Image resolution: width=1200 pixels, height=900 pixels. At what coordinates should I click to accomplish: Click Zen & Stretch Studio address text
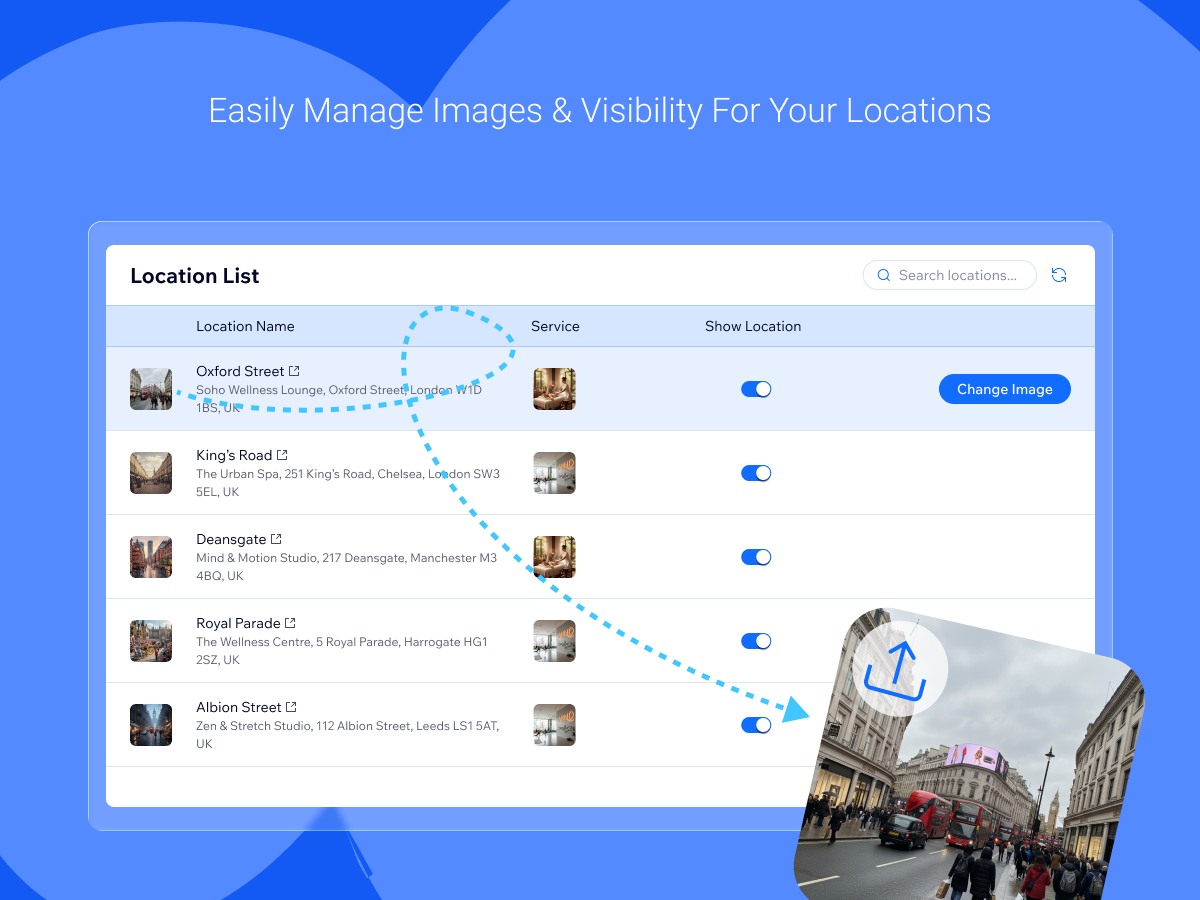tap(347, 735)
